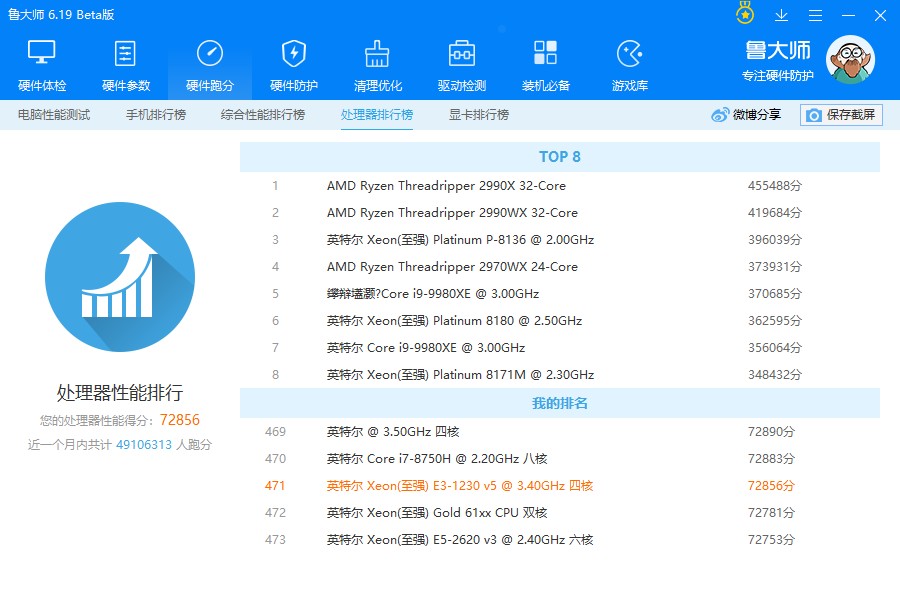Select 英特尔 @ 3.50GHz 四核 row
This screenshot has width=900, height=600.
pos(560,432)
